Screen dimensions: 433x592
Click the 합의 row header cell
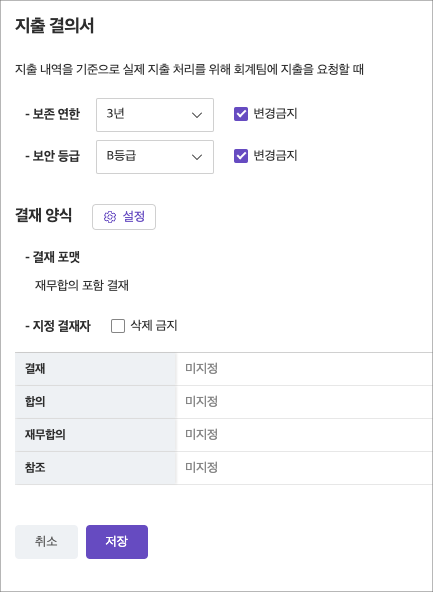[96, 402]
